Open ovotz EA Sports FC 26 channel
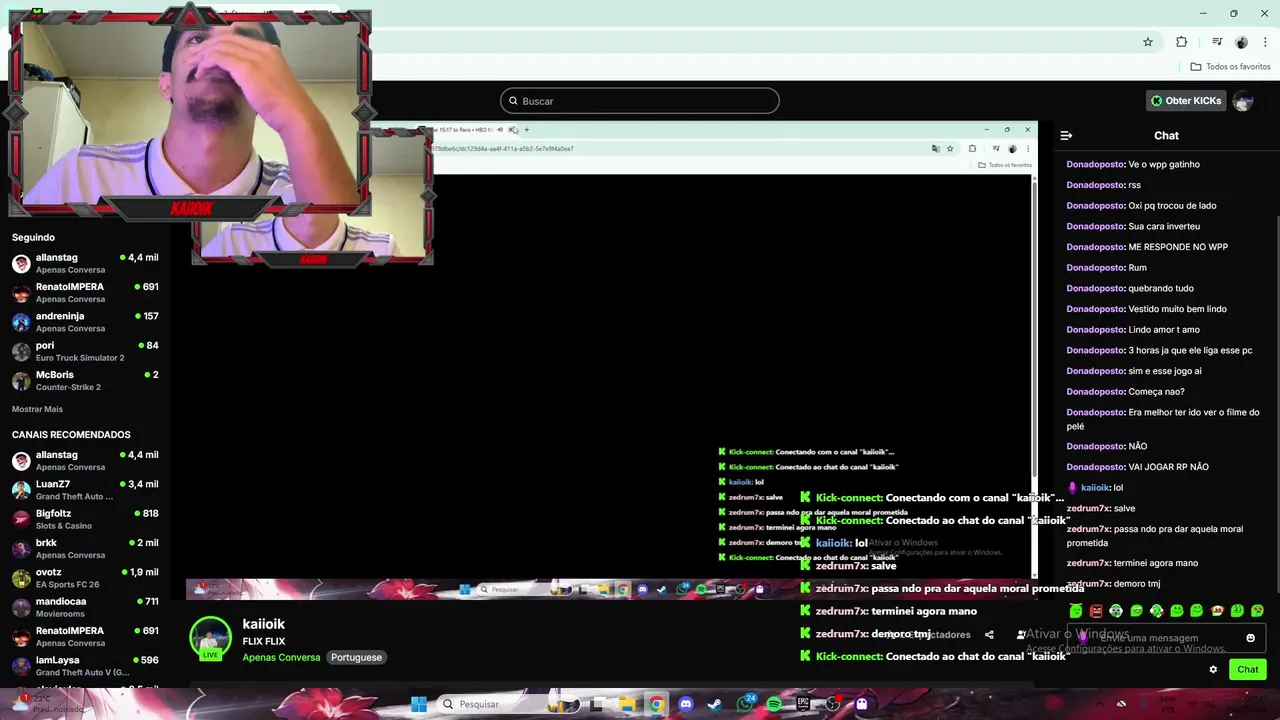This screenshot has width=1280, height=720. tap(86, 577)
